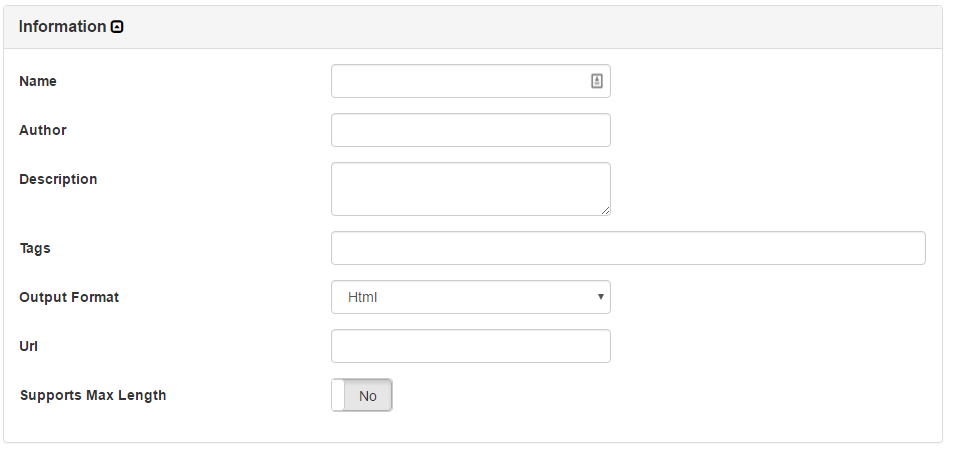This screenshot has height=456, width=955.
Task: Click the Description field label
Action: 58,179
